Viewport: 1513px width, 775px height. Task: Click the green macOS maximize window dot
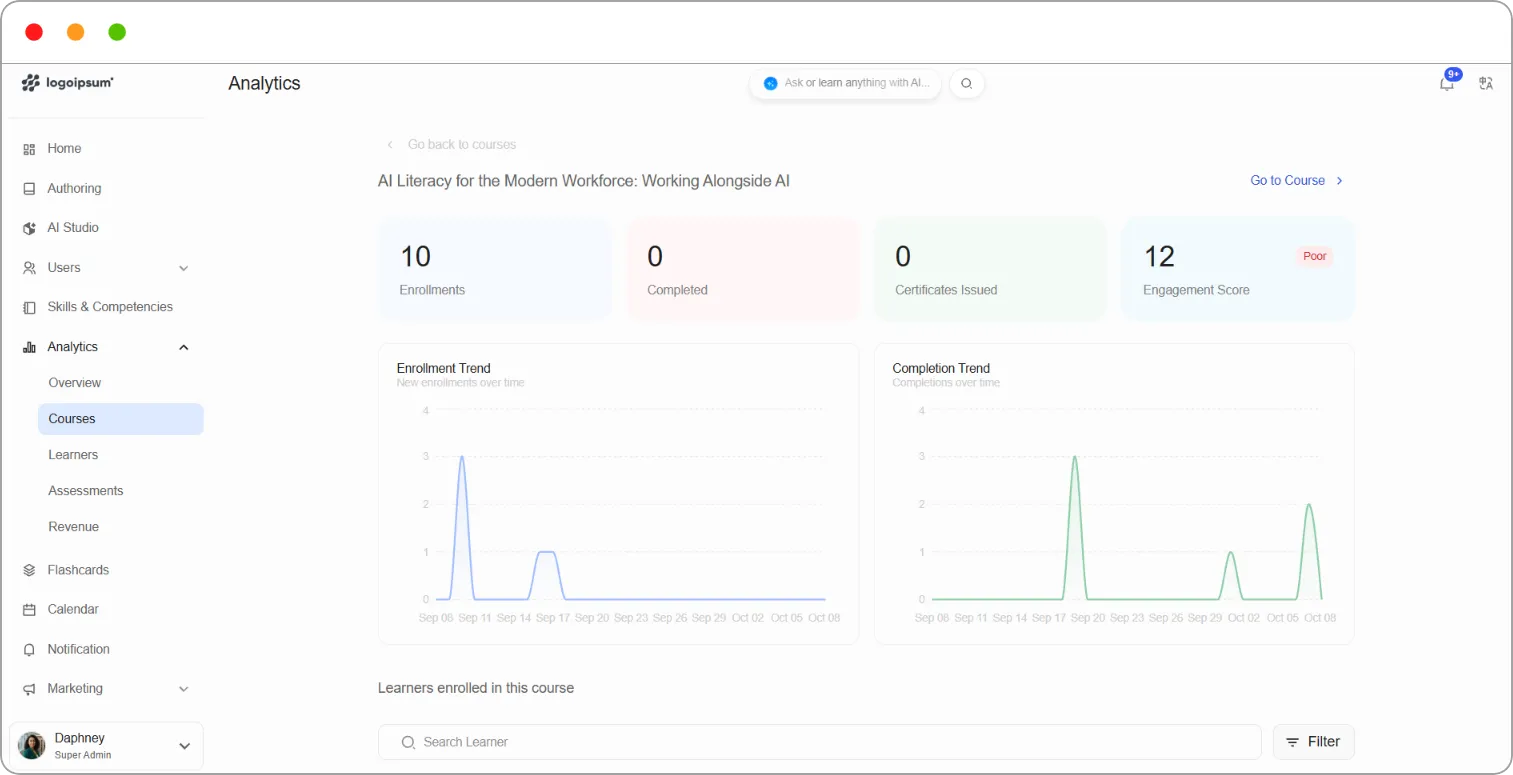pyautogui.click(x=117, y=32)
